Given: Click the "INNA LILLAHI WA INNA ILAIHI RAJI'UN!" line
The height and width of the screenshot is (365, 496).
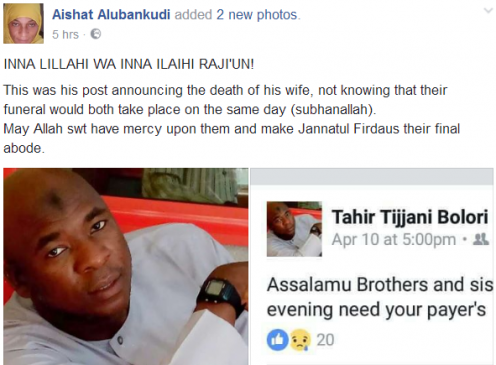Looking at the screenshot, I should click(129, 64).
